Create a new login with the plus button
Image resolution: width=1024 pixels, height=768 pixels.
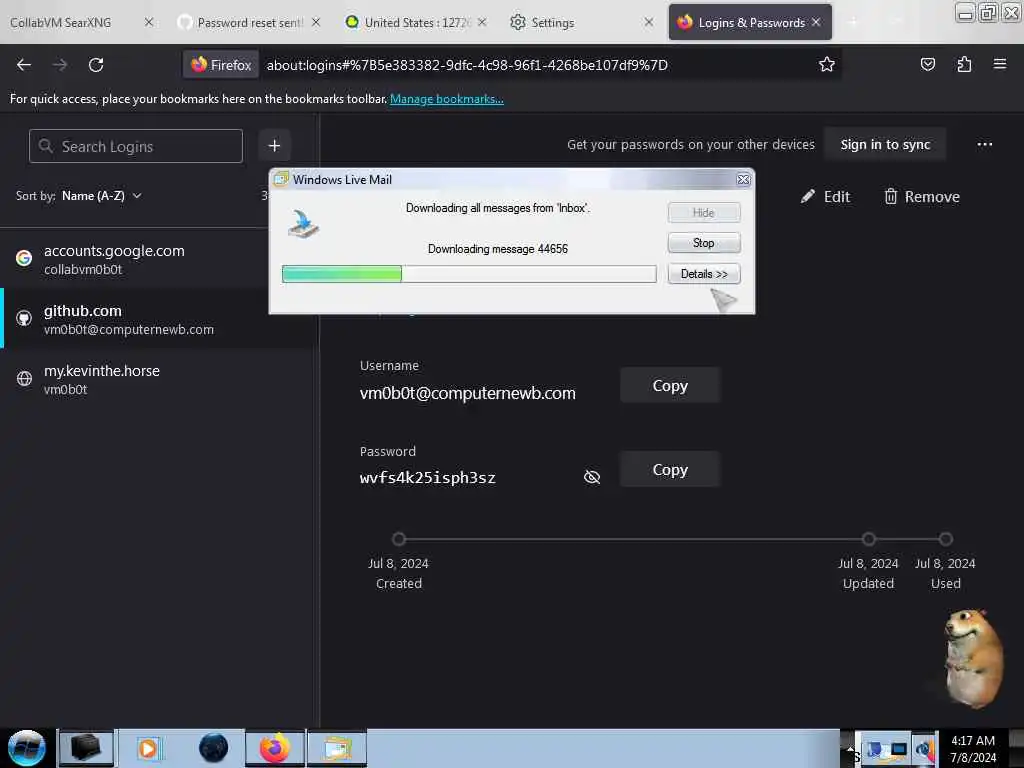(x=274, y=146)
